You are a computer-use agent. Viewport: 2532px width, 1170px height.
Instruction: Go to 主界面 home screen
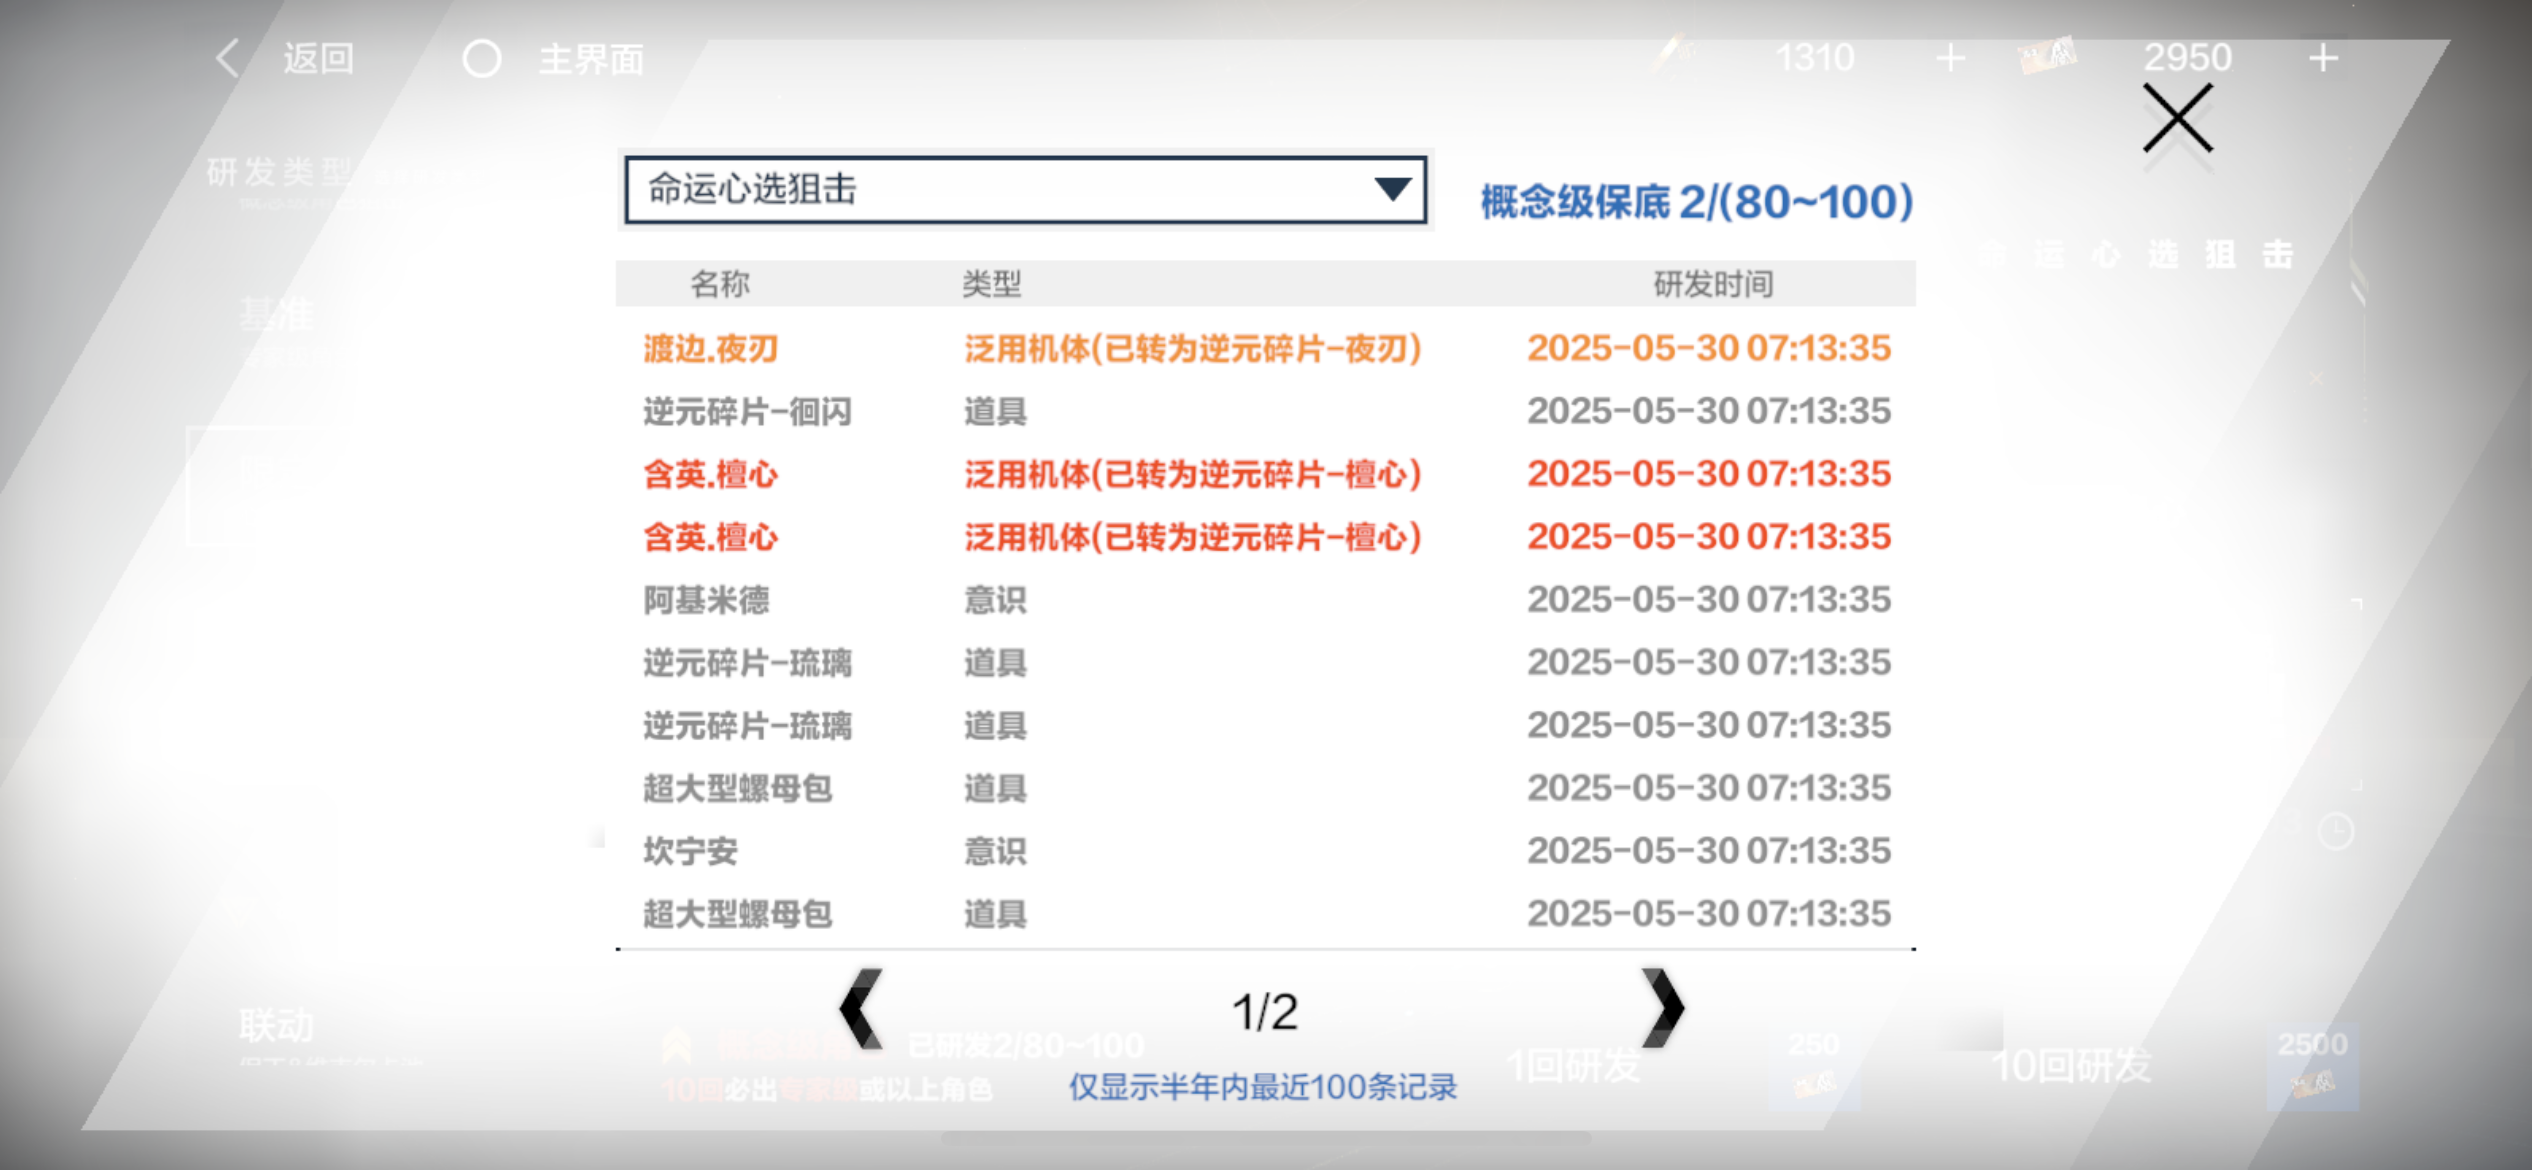point(591,59)
